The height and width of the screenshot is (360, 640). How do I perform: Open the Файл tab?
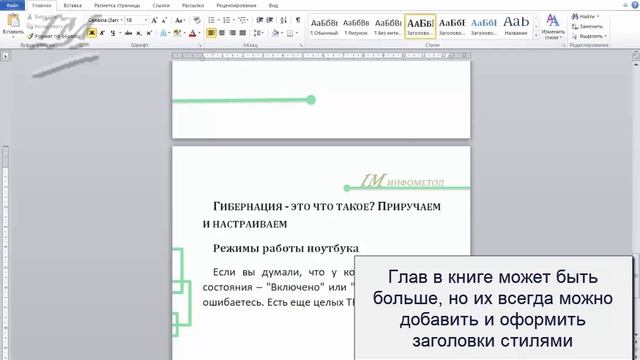point(13,5)
